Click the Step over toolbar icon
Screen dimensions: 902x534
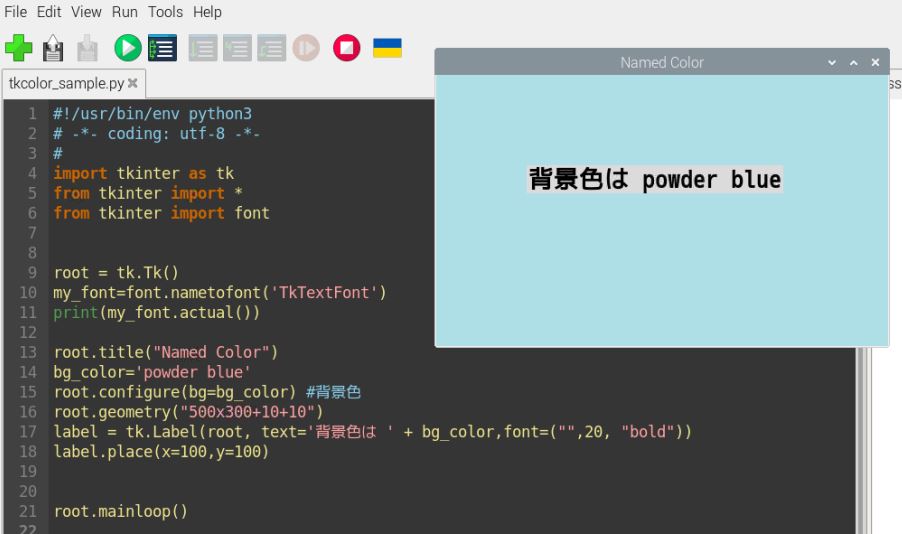click(x=202, y=48)
